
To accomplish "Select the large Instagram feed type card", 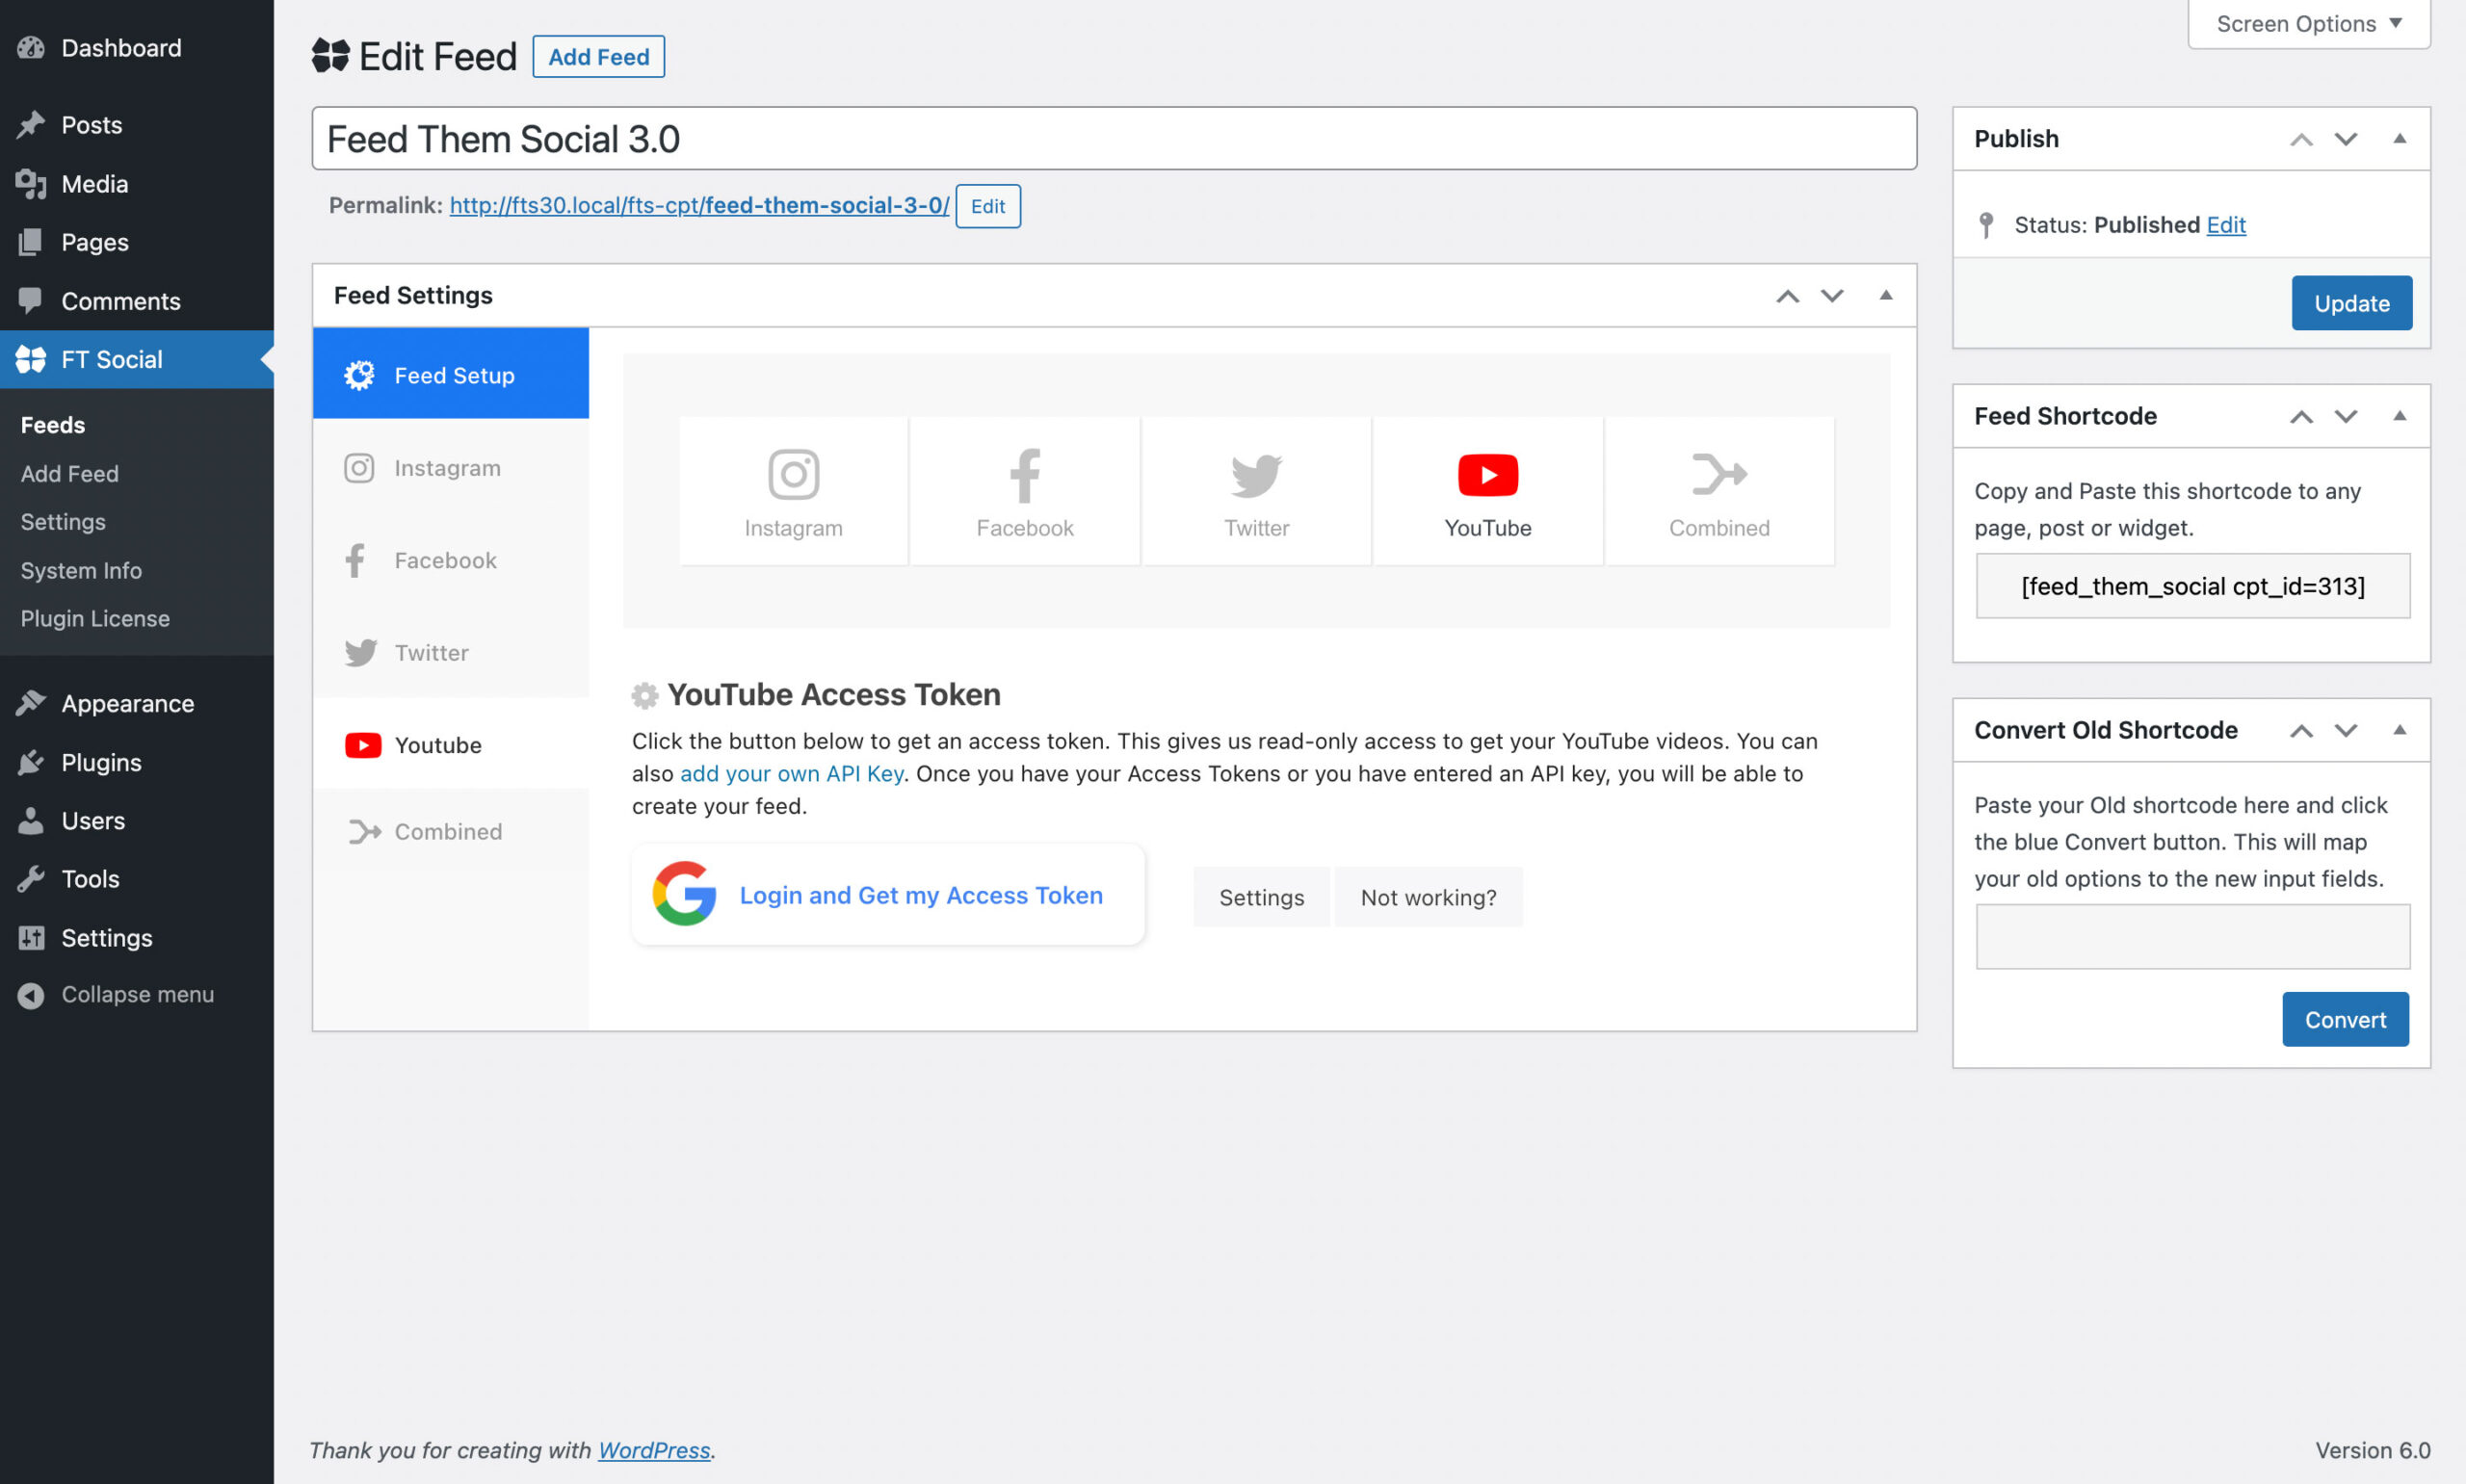I will click(793, 491).
